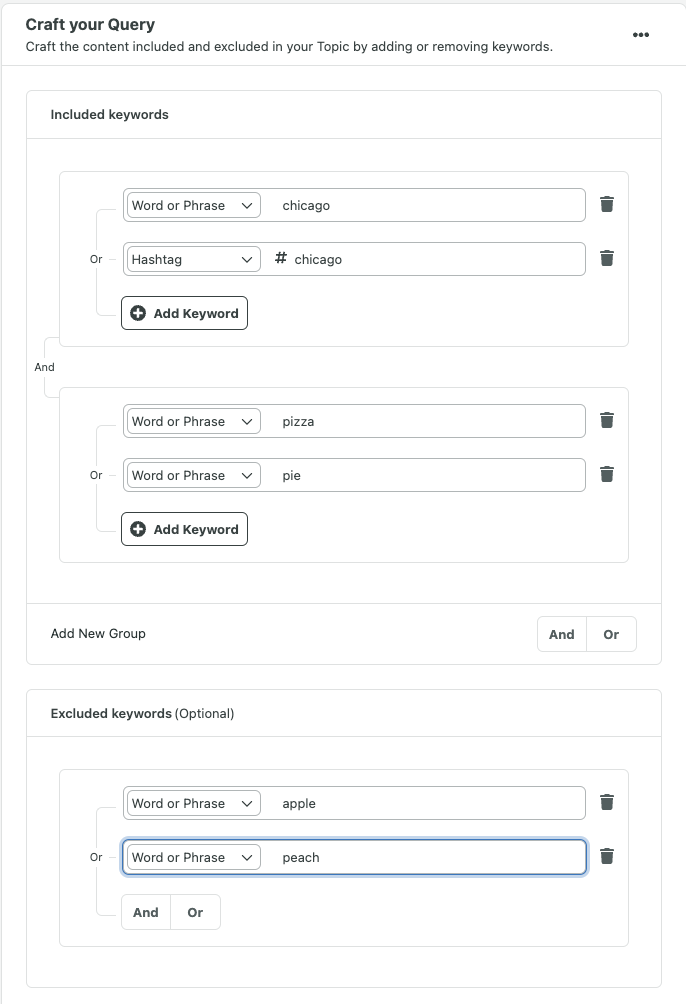The image size is (686, 1004).
Task: Delete the excluded "apple" keyword
Action: (606, 802)
